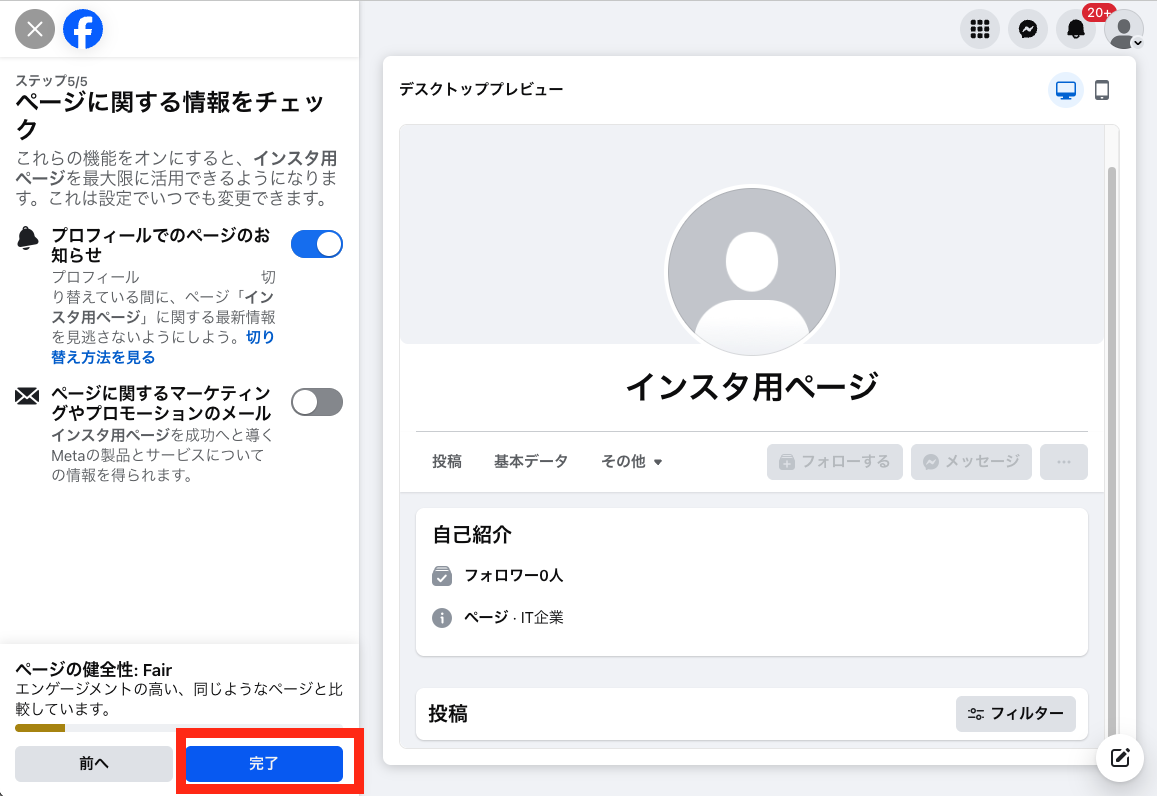Open the post composer pencil button
Viewport: 1157px width, 796px height.
pos(1119,758)
